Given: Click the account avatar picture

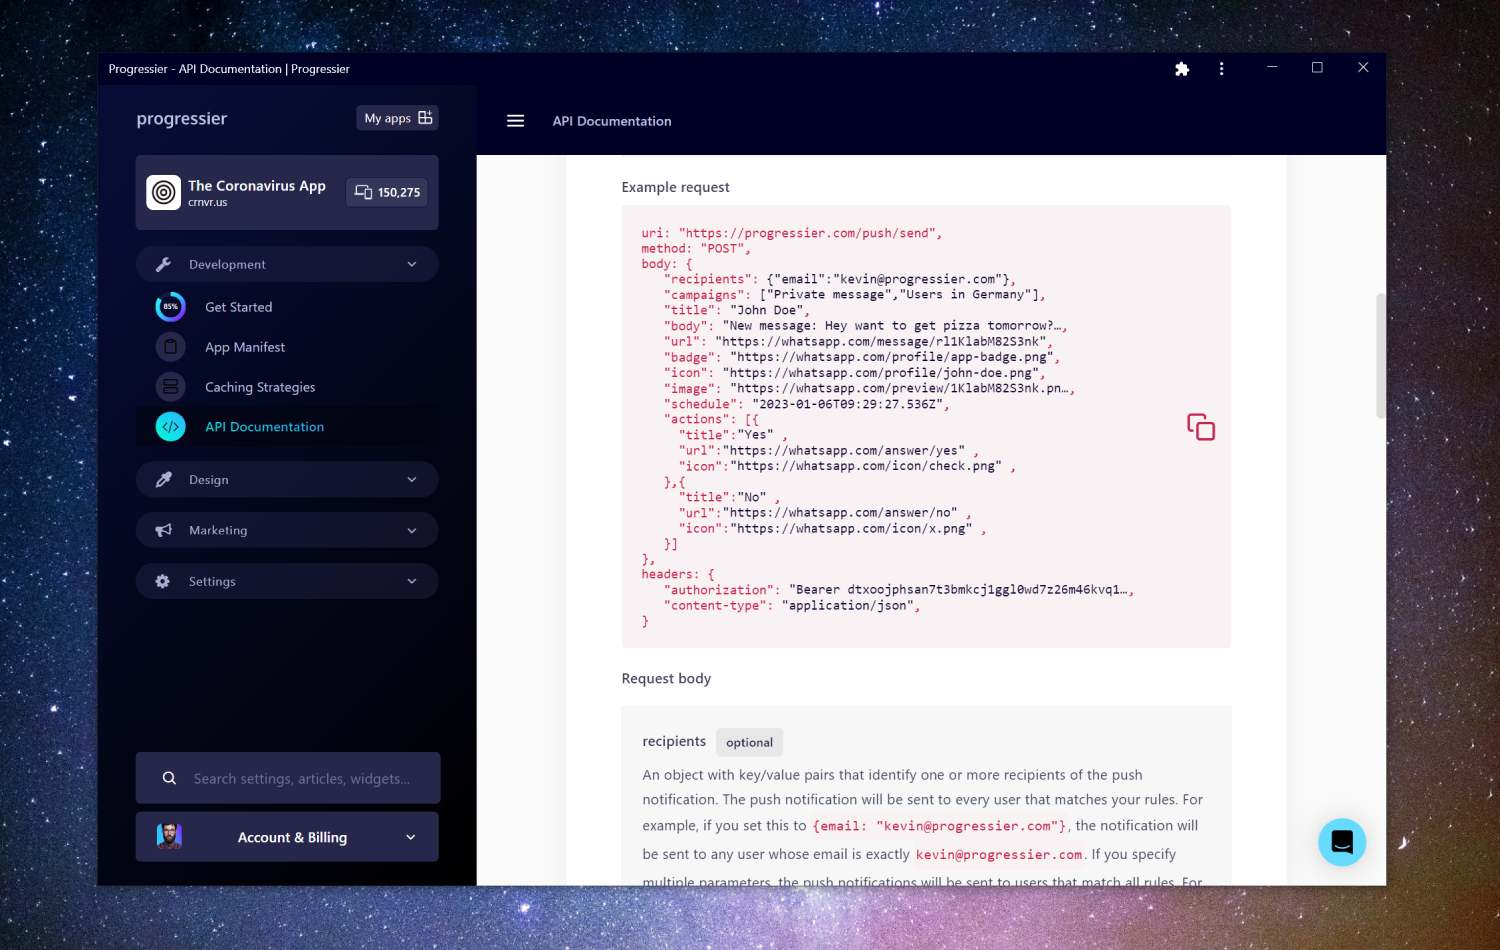Looking at the screenshot, I should coord(169,836).
